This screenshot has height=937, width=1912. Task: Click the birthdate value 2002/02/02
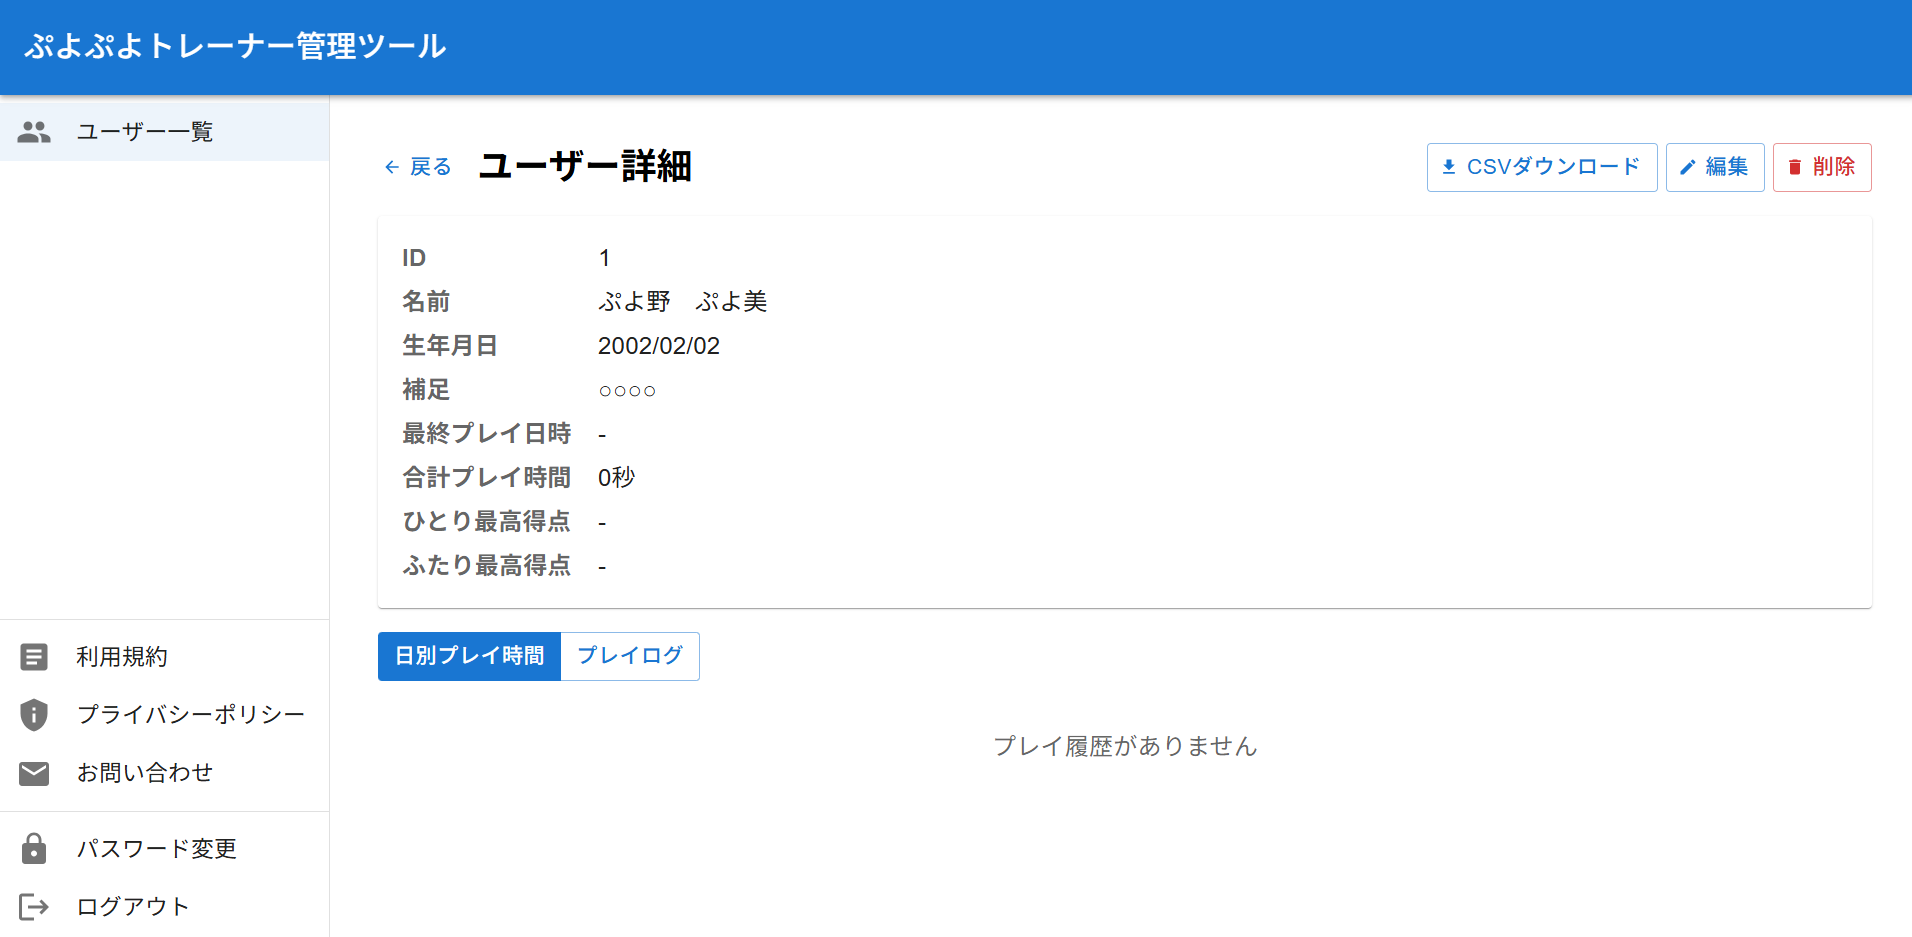coord(659,346)
